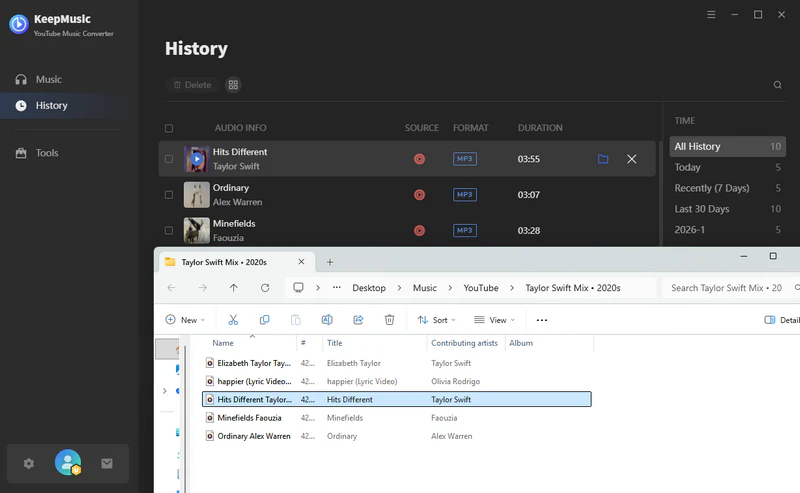Go forward in File Explorer

pyautogui.click(x=203, y=288)
